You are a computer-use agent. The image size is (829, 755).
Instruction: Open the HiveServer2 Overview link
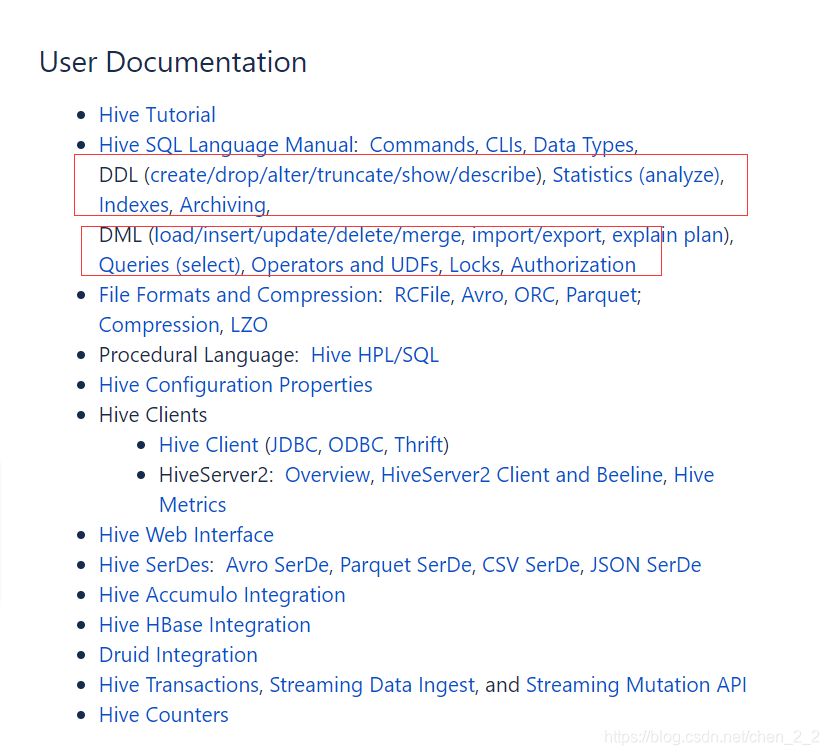(x=327, y=475)
